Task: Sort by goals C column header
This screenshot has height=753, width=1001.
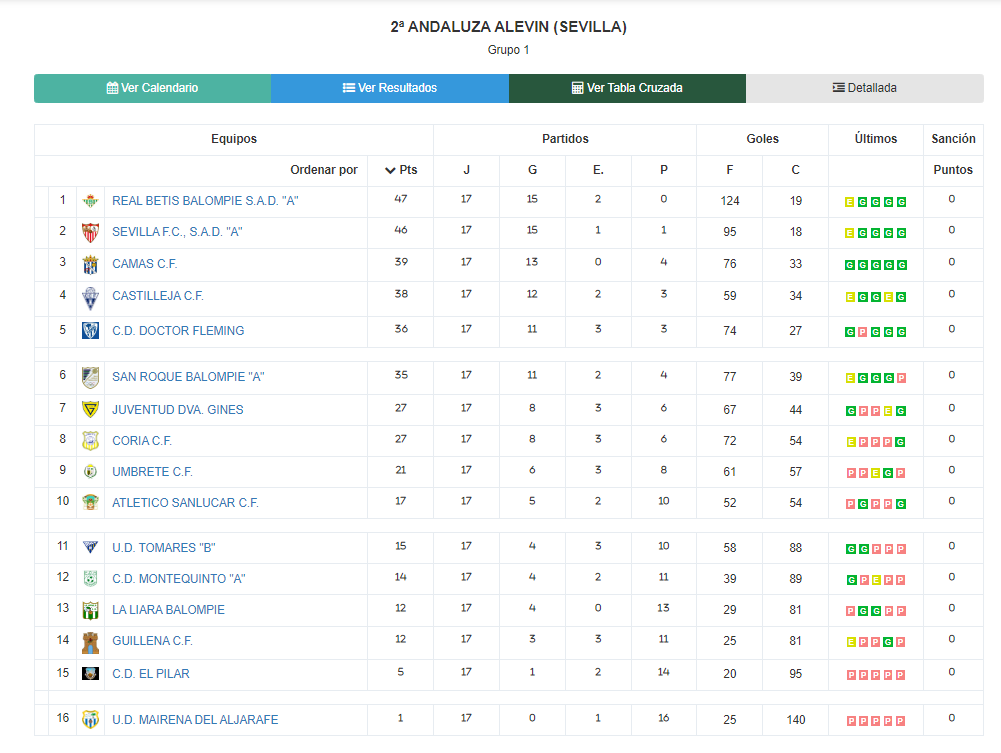Action: click(795, 170)
